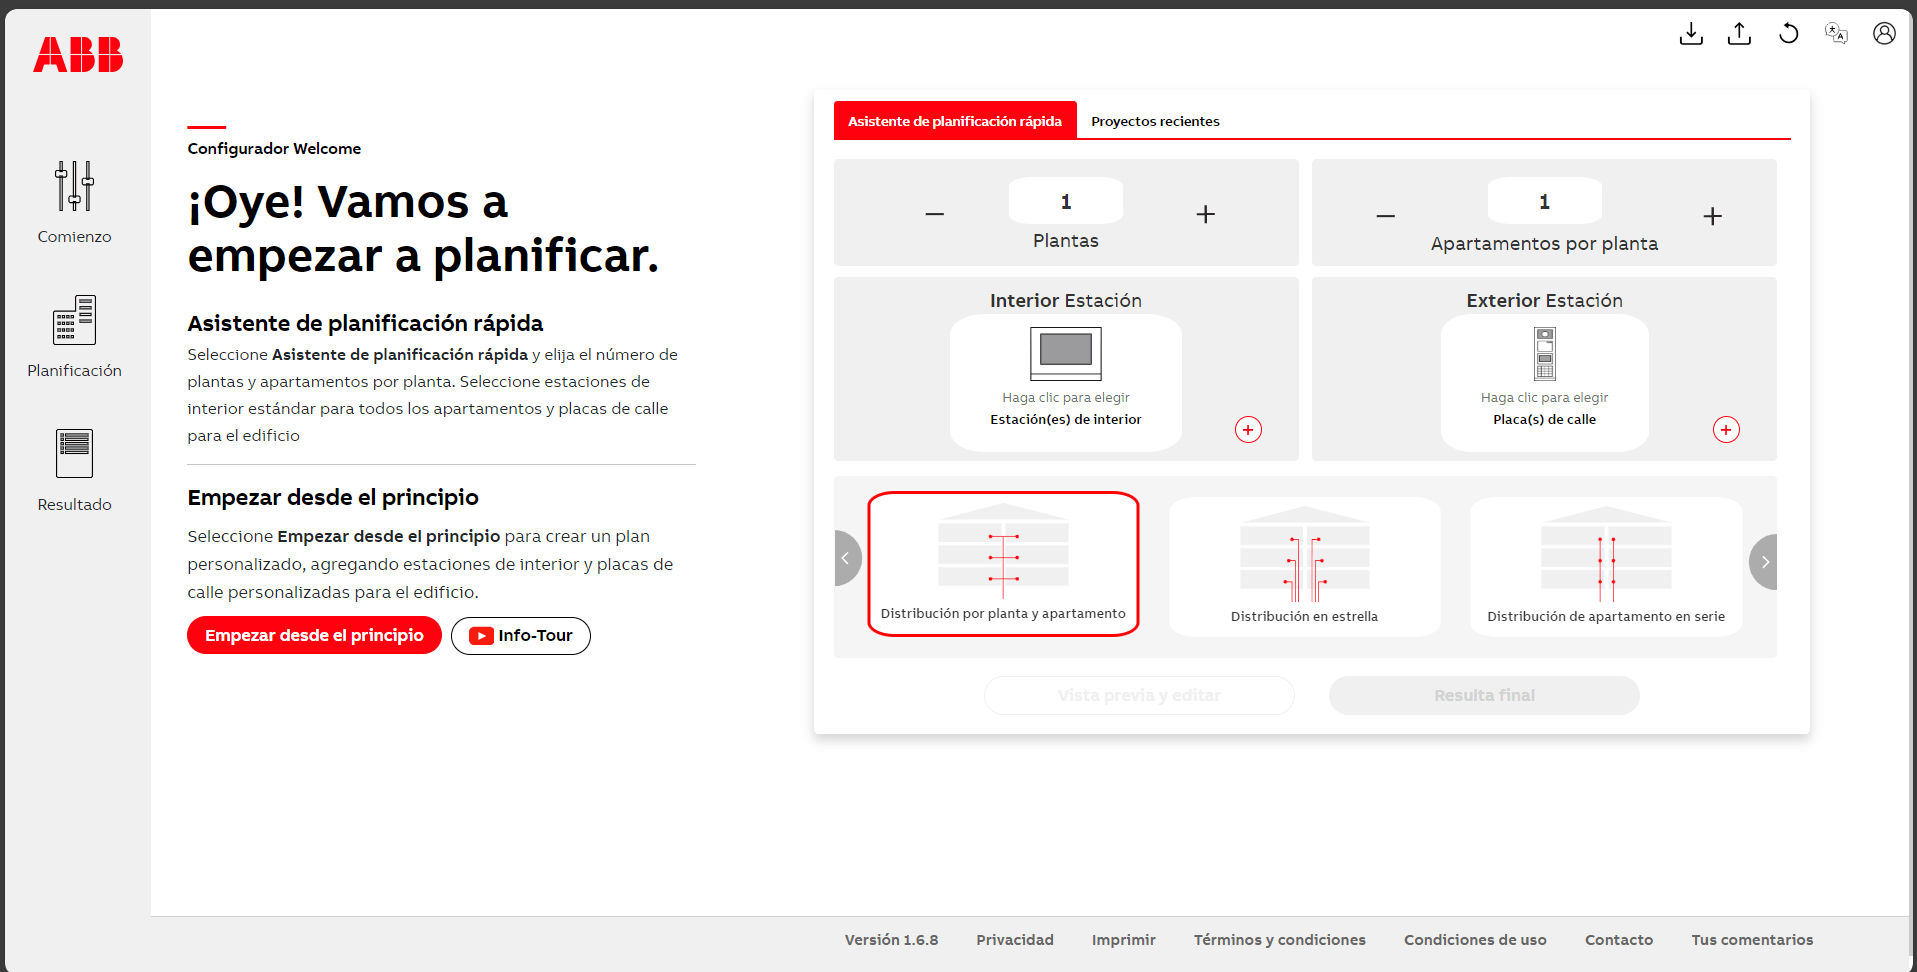Image resolution: width=1917 pixels, height=972 pixels.
Task: Open the Resultado section
Action: 74,468
